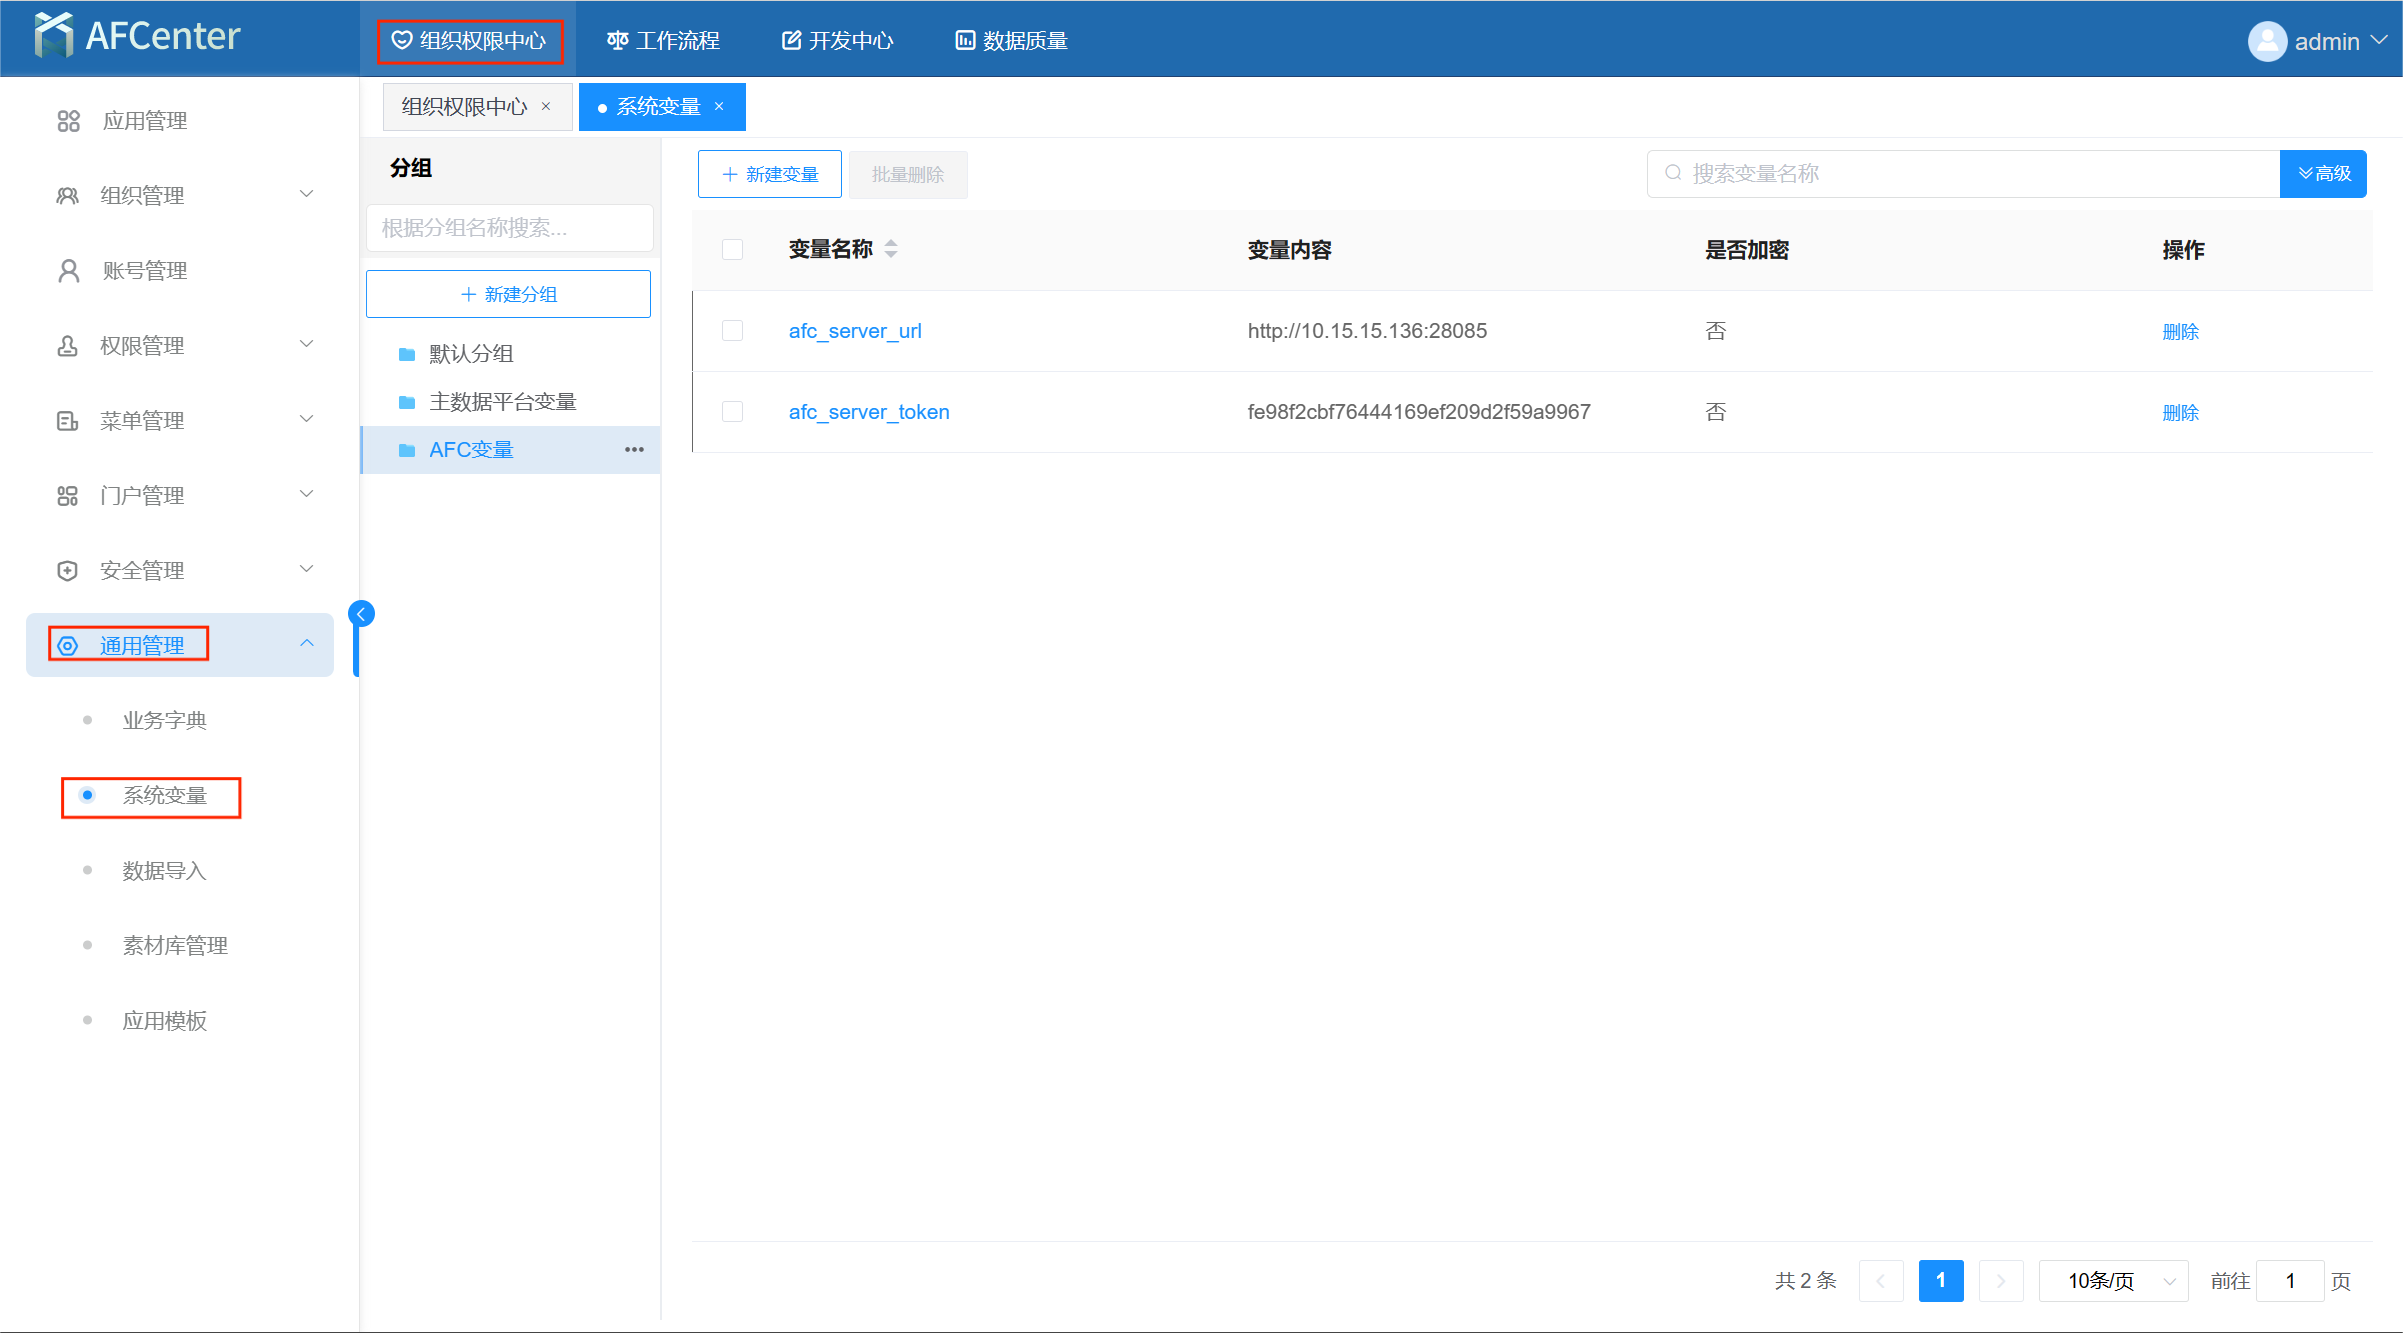The height and width of the screenshot is (1333, 2403).
Task: Click the 批量删除 button
Action: point(908,175)
